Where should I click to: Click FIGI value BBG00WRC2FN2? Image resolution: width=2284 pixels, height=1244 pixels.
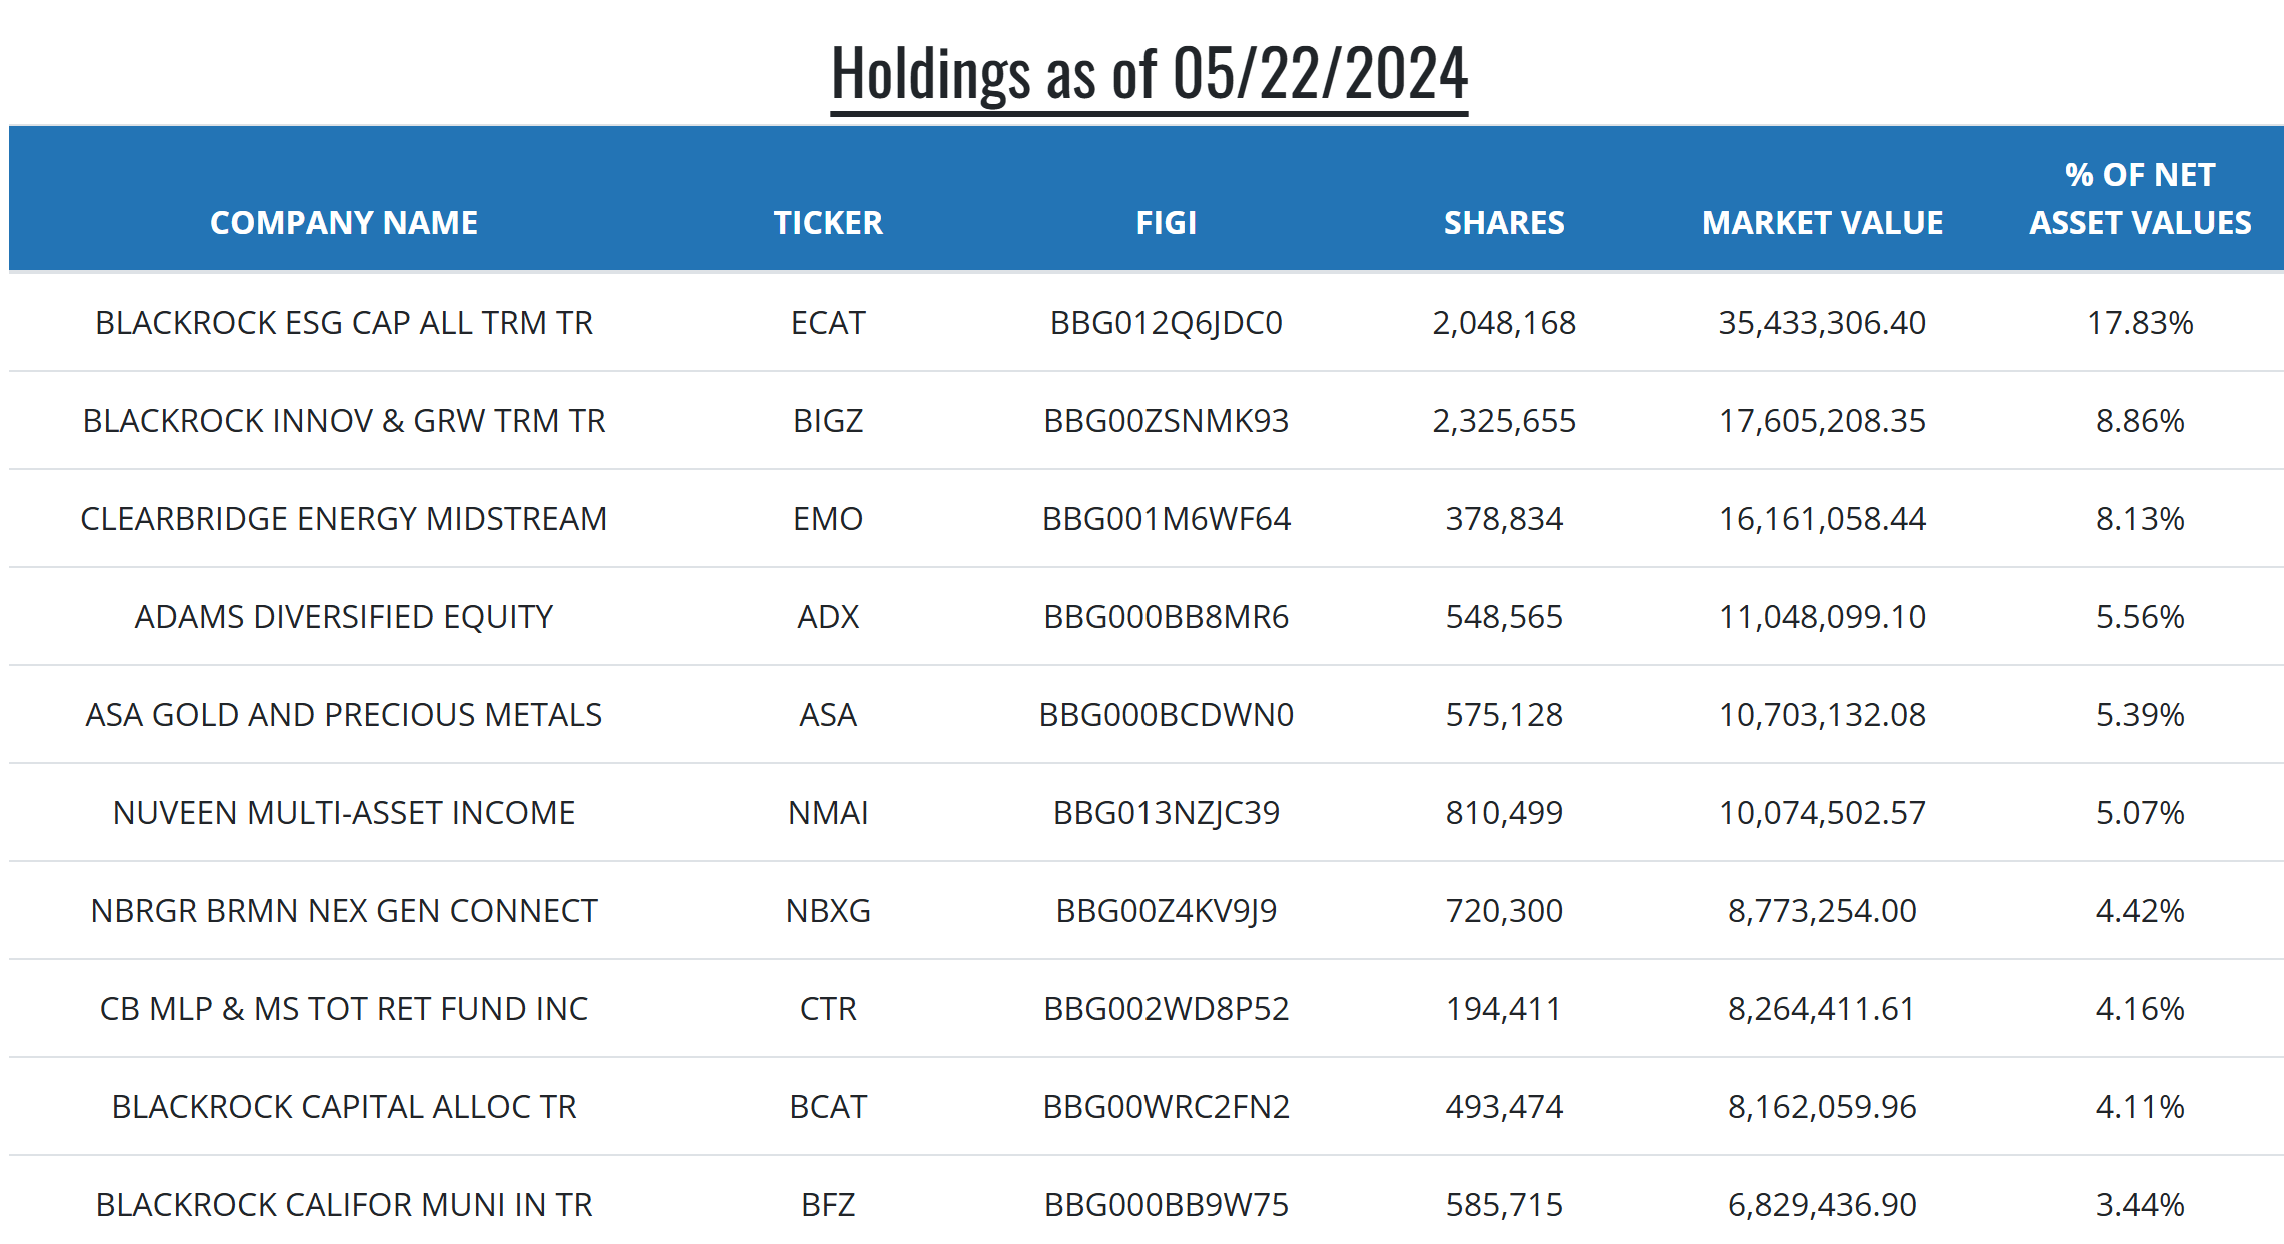1166,1107
